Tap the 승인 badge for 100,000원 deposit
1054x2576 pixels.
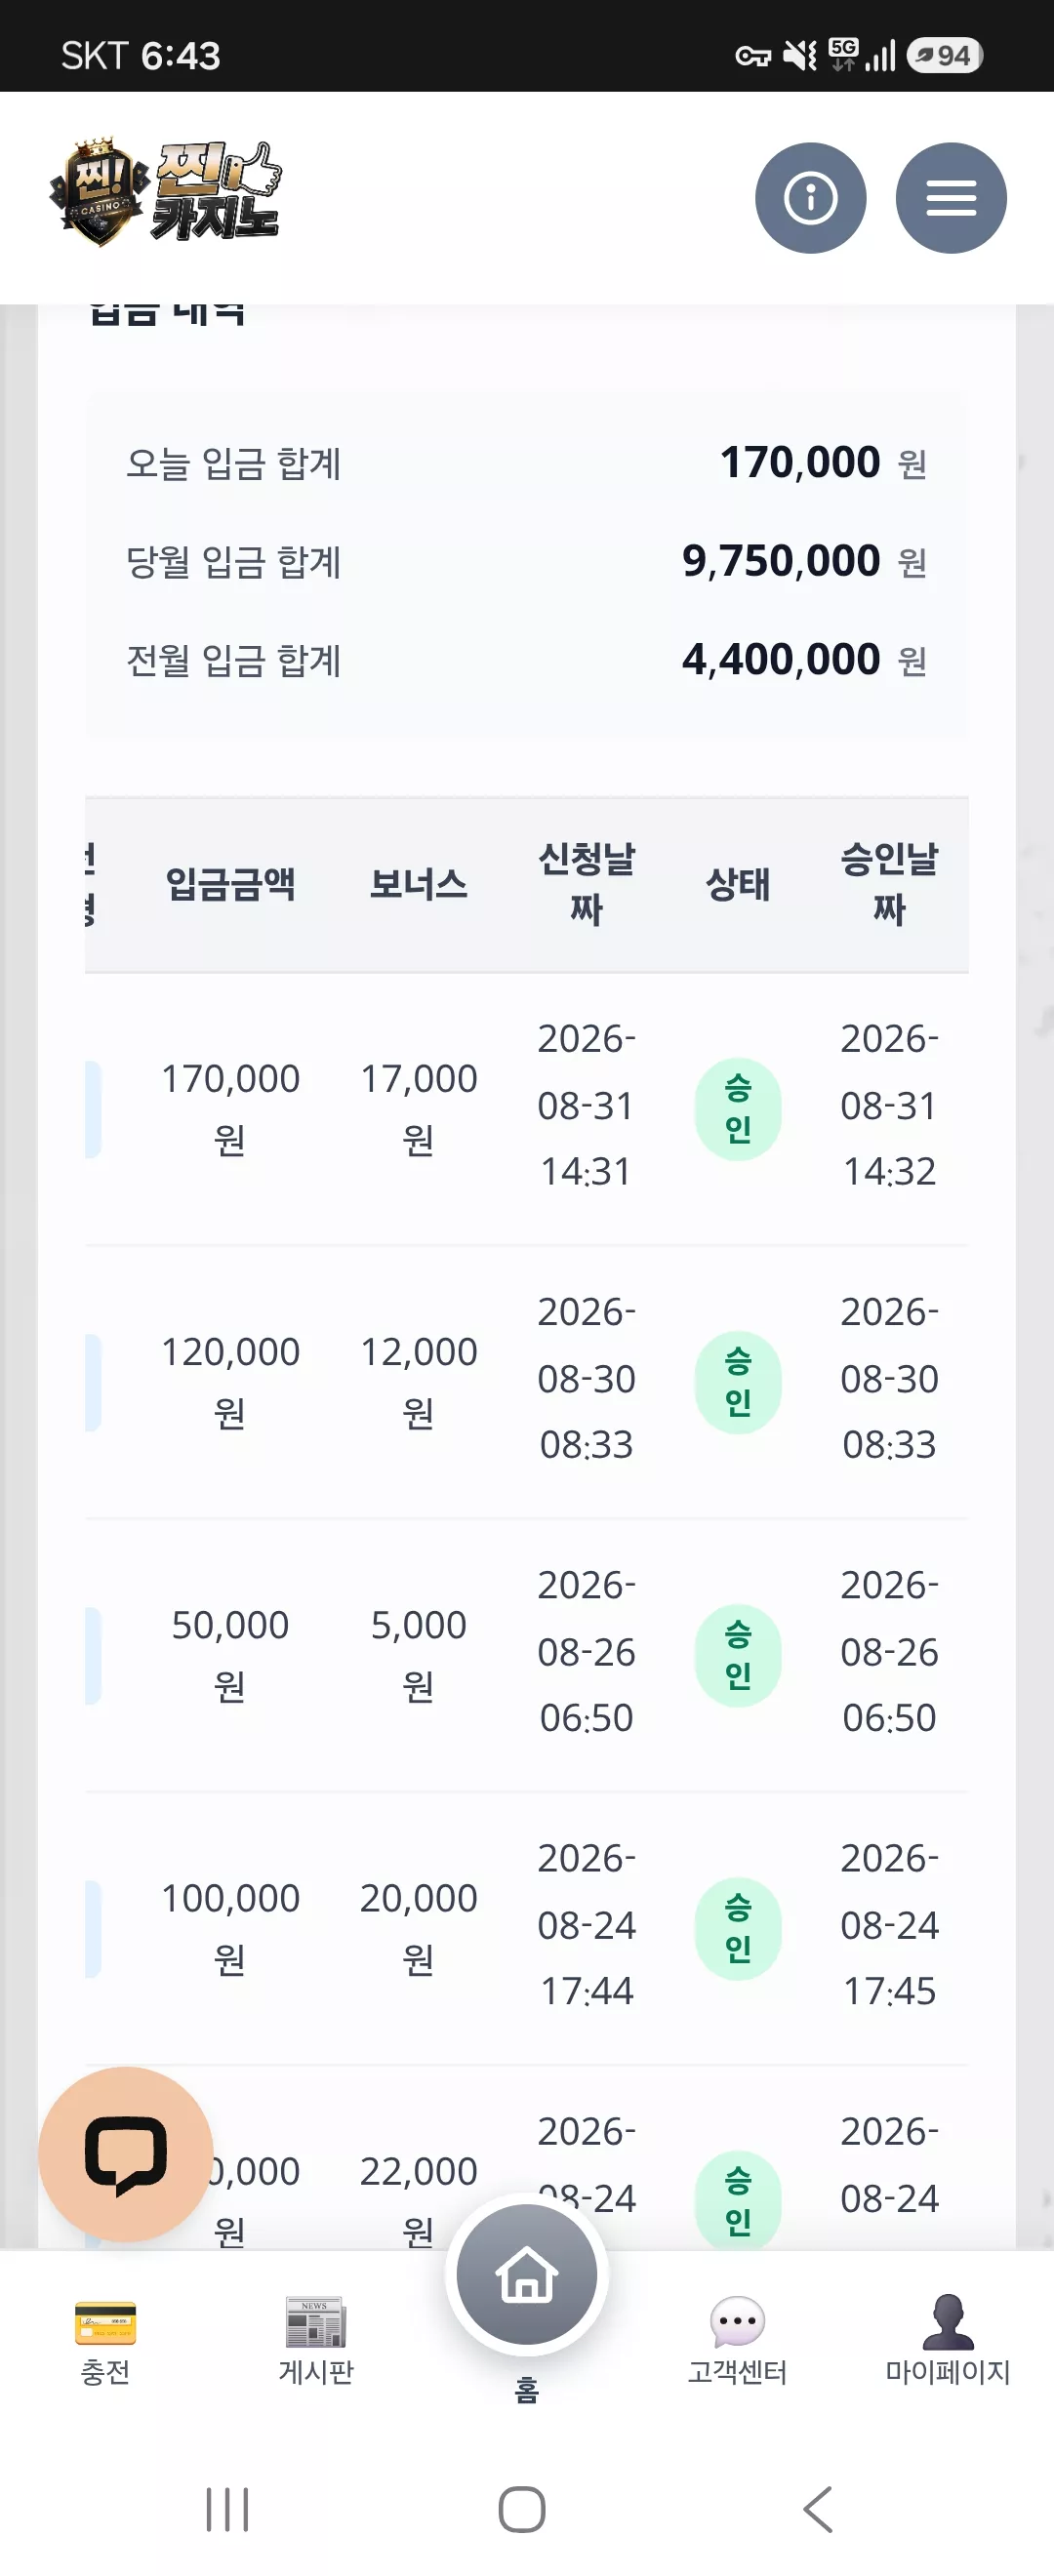click(738, 1928)
